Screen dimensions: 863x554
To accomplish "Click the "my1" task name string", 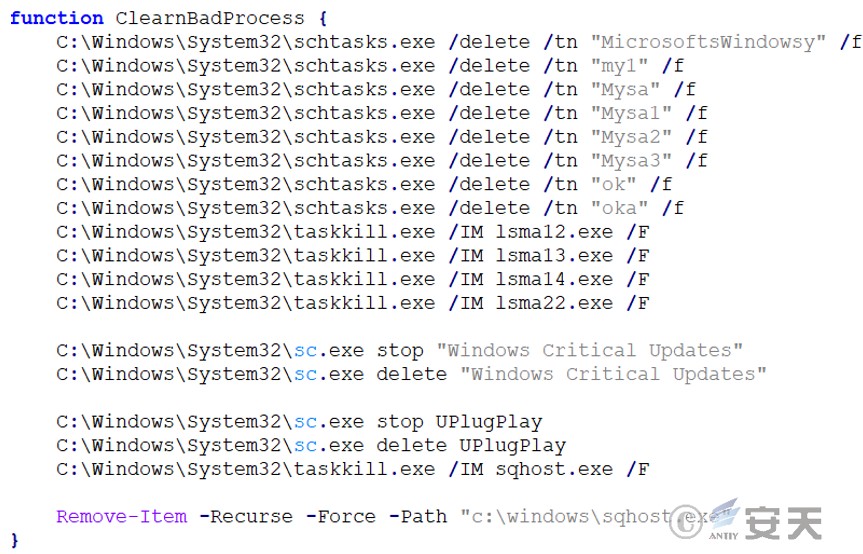I will point(619,65).
